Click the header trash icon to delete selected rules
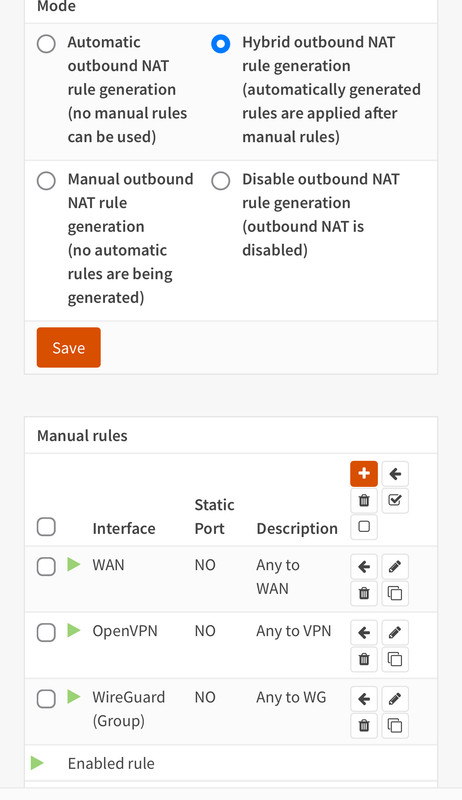This screenshot has height=800, width=462. 364,500
